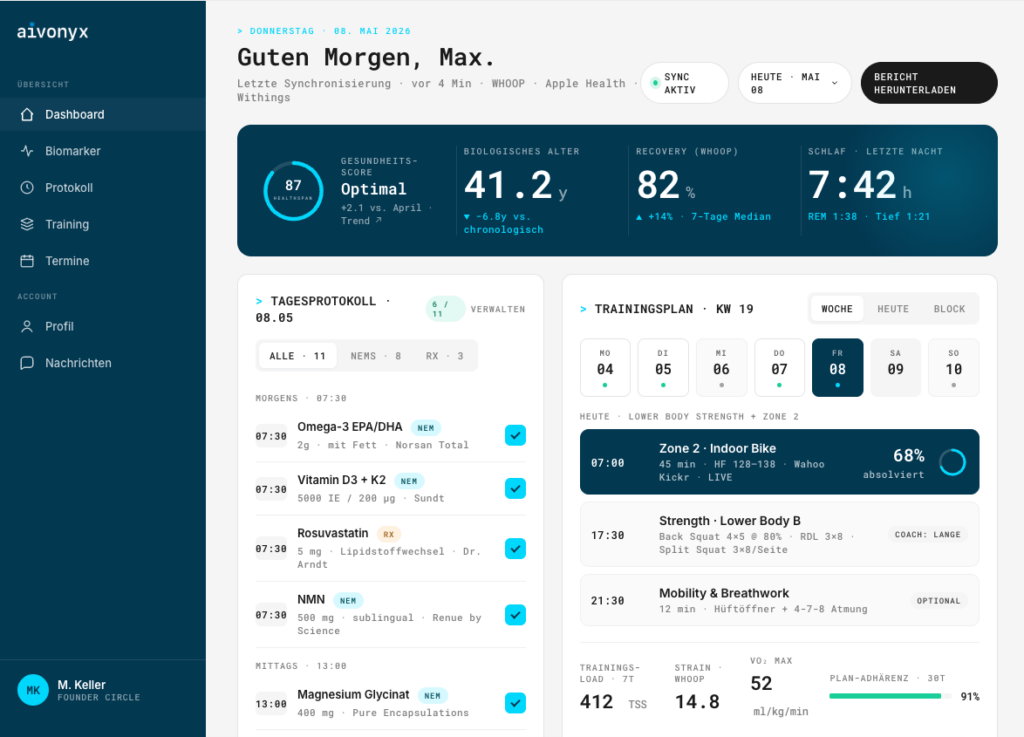Screen dimensions: 1024x737
Task: Uncheck Omega-3 EPA/DHA checkbox
Action: click(515, 435)
